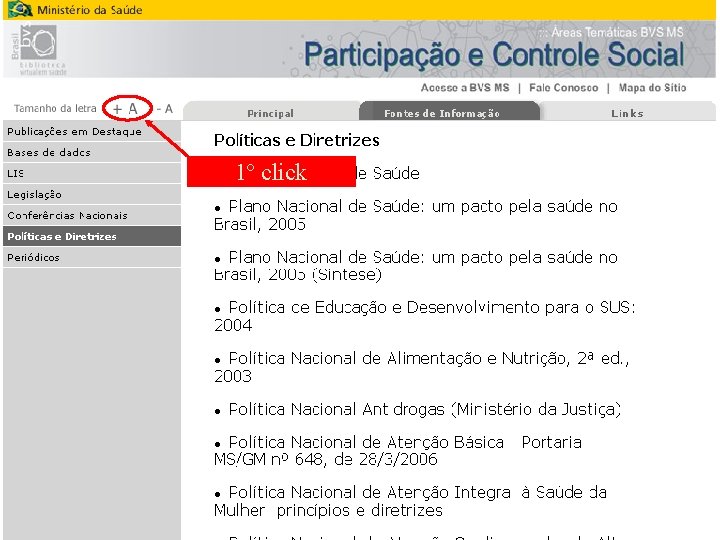Open the Principal tab
The height and width of the screenshot is (540, 720).
(270, 113)
